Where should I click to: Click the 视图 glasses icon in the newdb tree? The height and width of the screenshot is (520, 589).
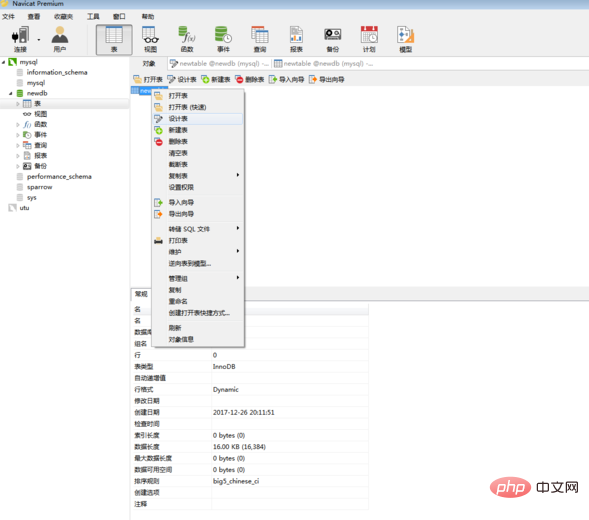point(27,114)
